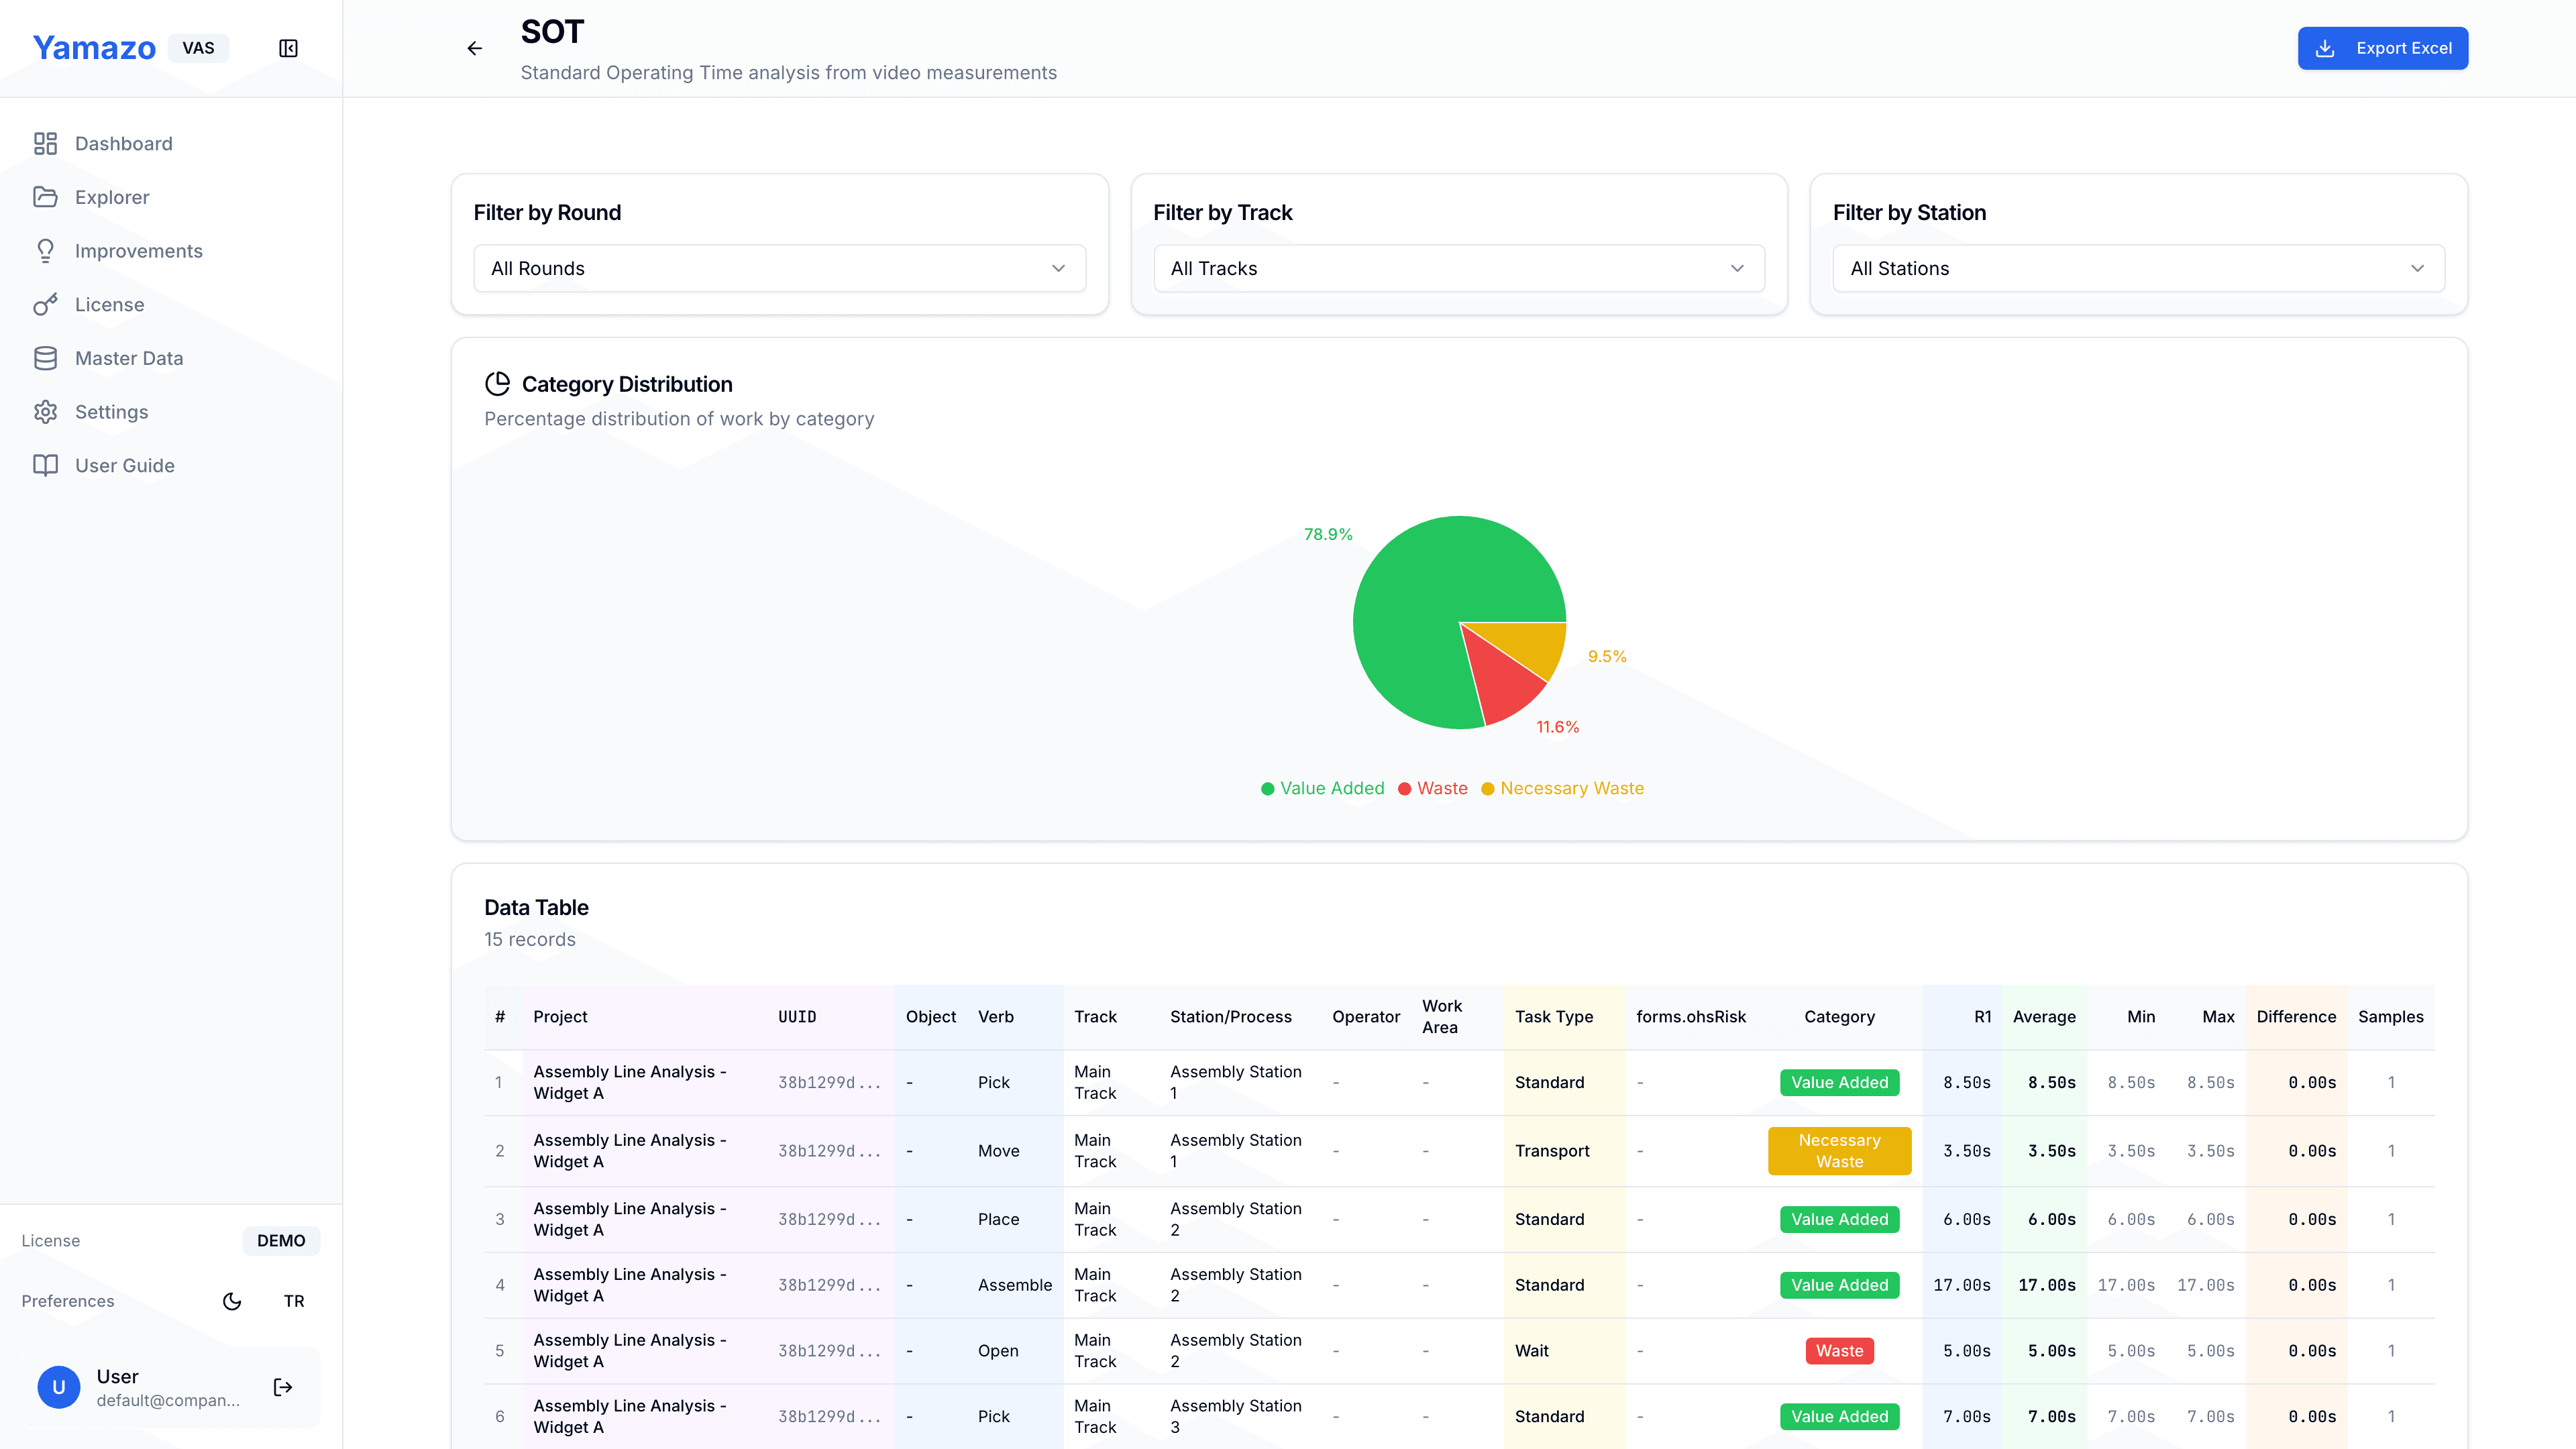Toggle Value Added legend item
This screenshot has width=2576, height=1449.
pos(1322,788)
